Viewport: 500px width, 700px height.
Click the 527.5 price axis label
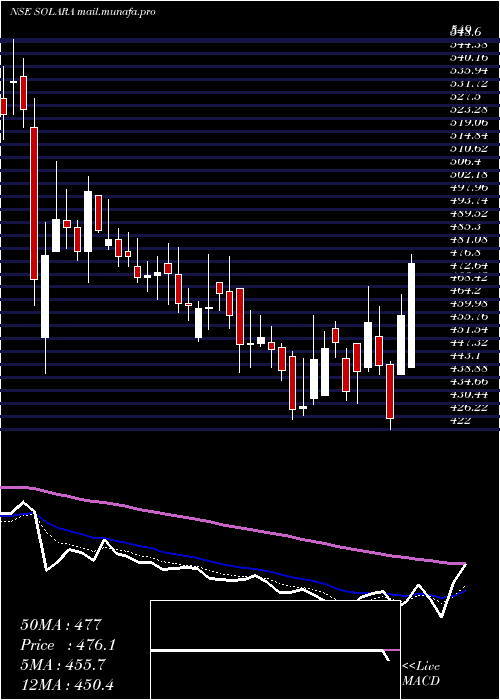click(466, 96)
